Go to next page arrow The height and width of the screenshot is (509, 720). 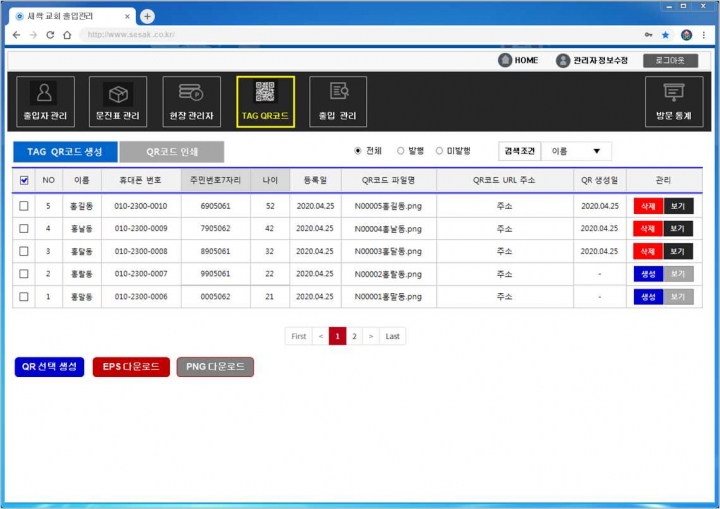(x=371, y=336)
